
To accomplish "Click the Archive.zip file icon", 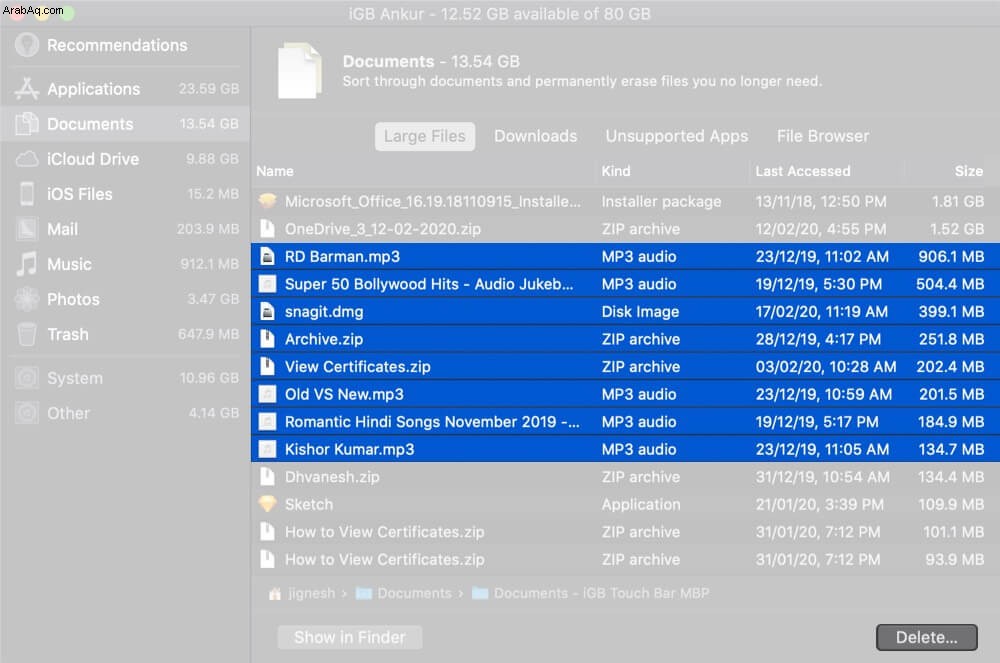I will tap(267, 339).
